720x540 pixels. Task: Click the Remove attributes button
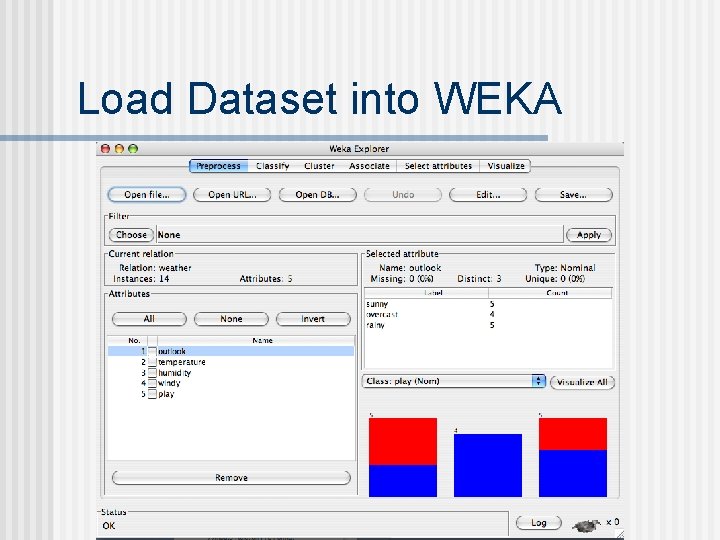231,478
